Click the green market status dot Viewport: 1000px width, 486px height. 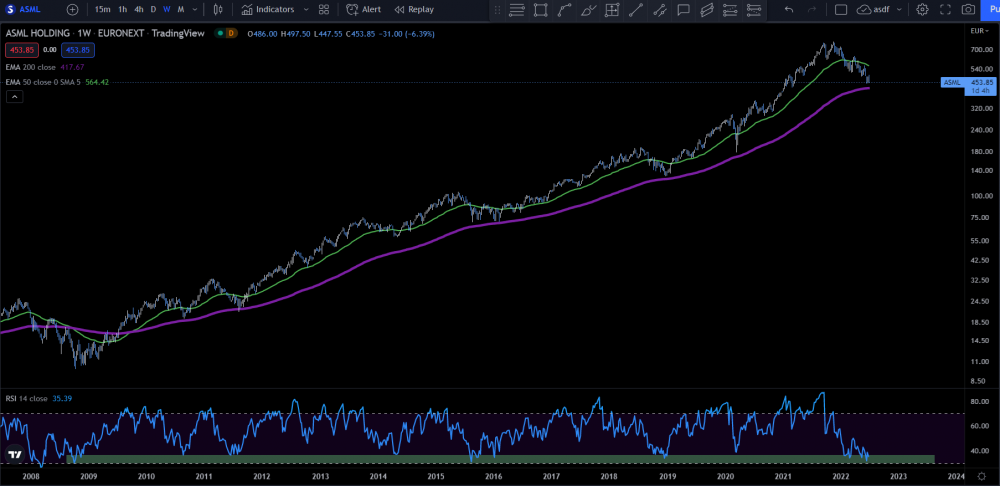tap(219, 33)
